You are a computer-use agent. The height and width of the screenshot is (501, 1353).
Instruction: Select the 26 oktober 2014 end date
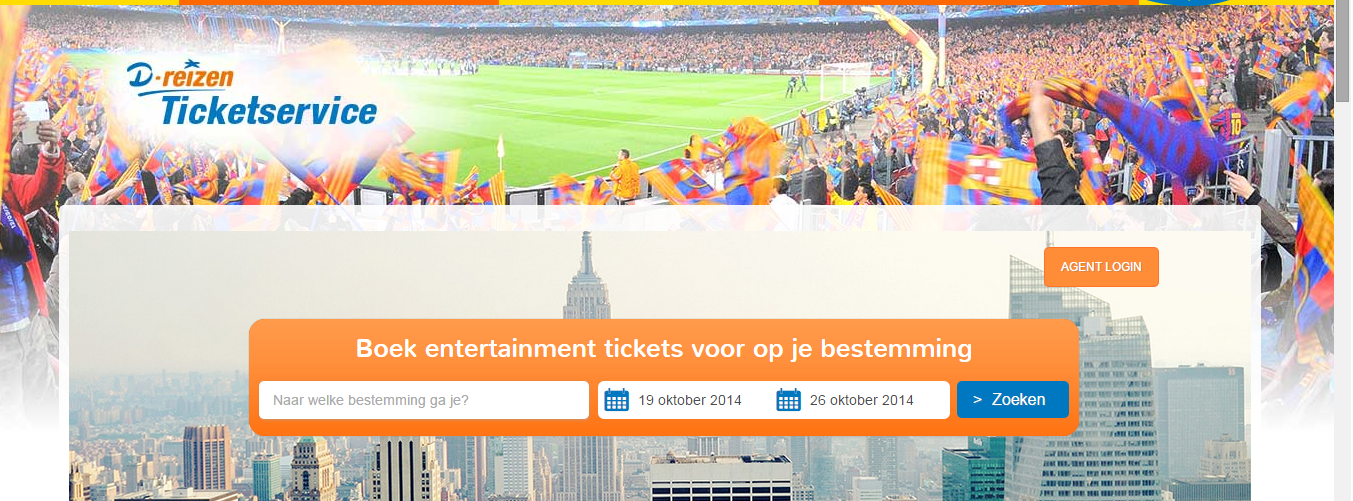861,400
